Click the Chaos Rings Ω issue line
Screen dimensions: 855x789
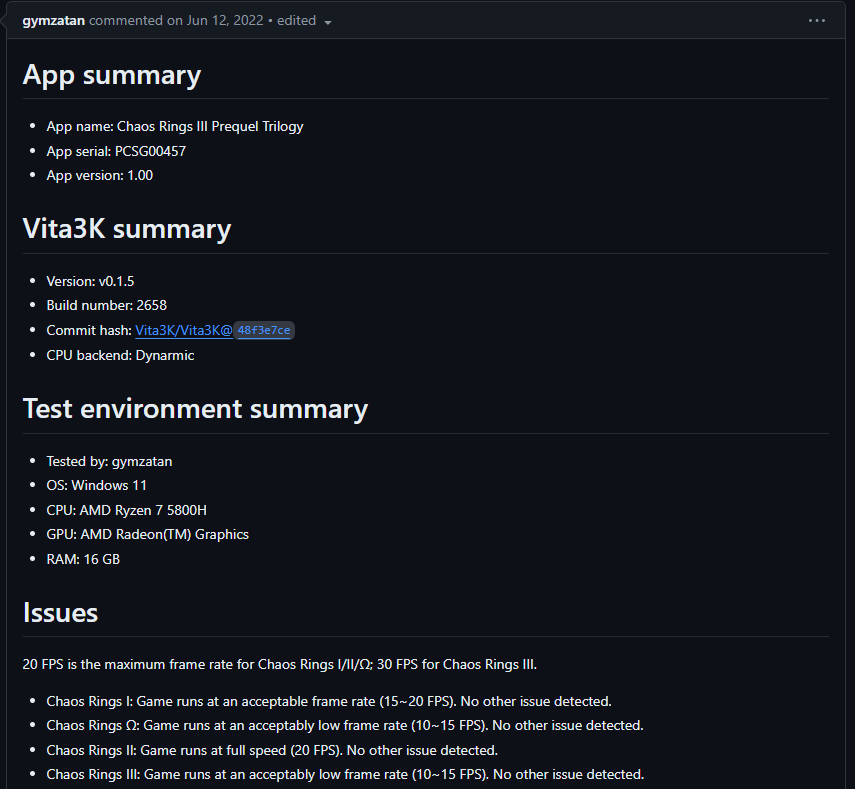(345, 725)
